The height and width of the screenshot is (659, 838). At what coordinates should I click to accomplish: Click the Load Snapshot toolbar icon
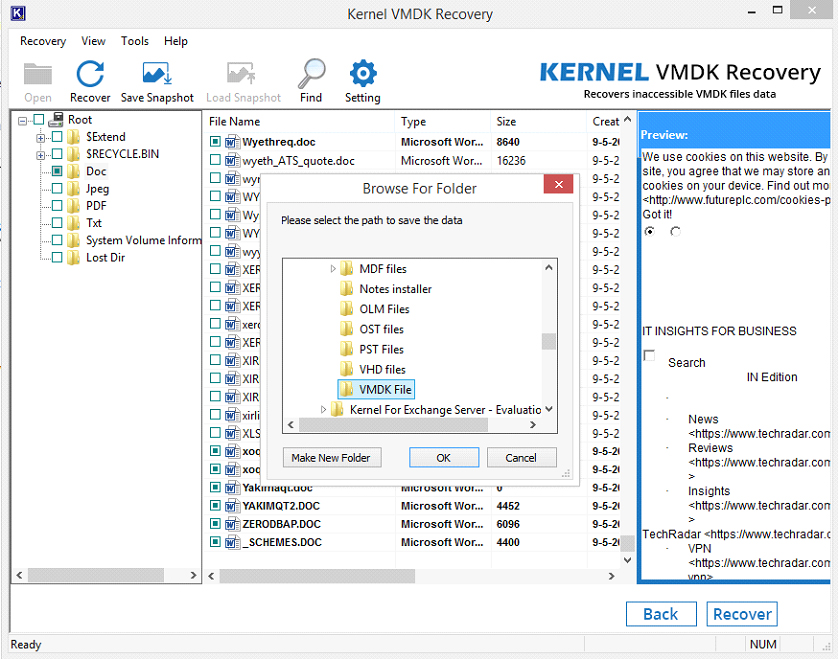(x=241, y=74)
